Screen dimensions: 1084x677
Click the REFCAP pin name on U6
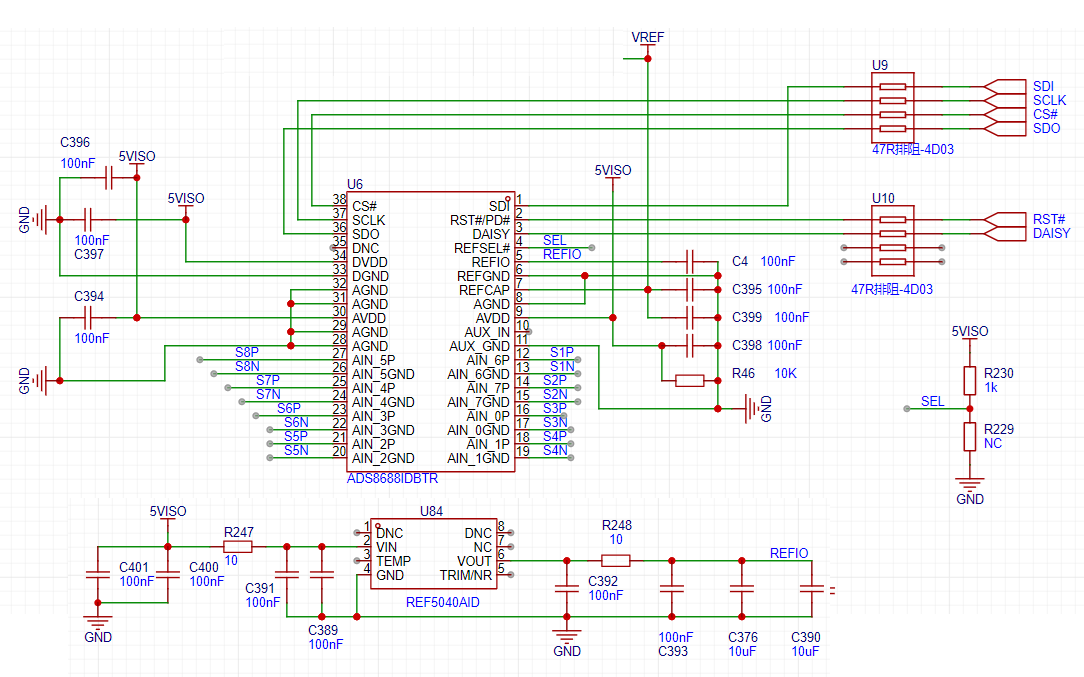pos(484,290)
